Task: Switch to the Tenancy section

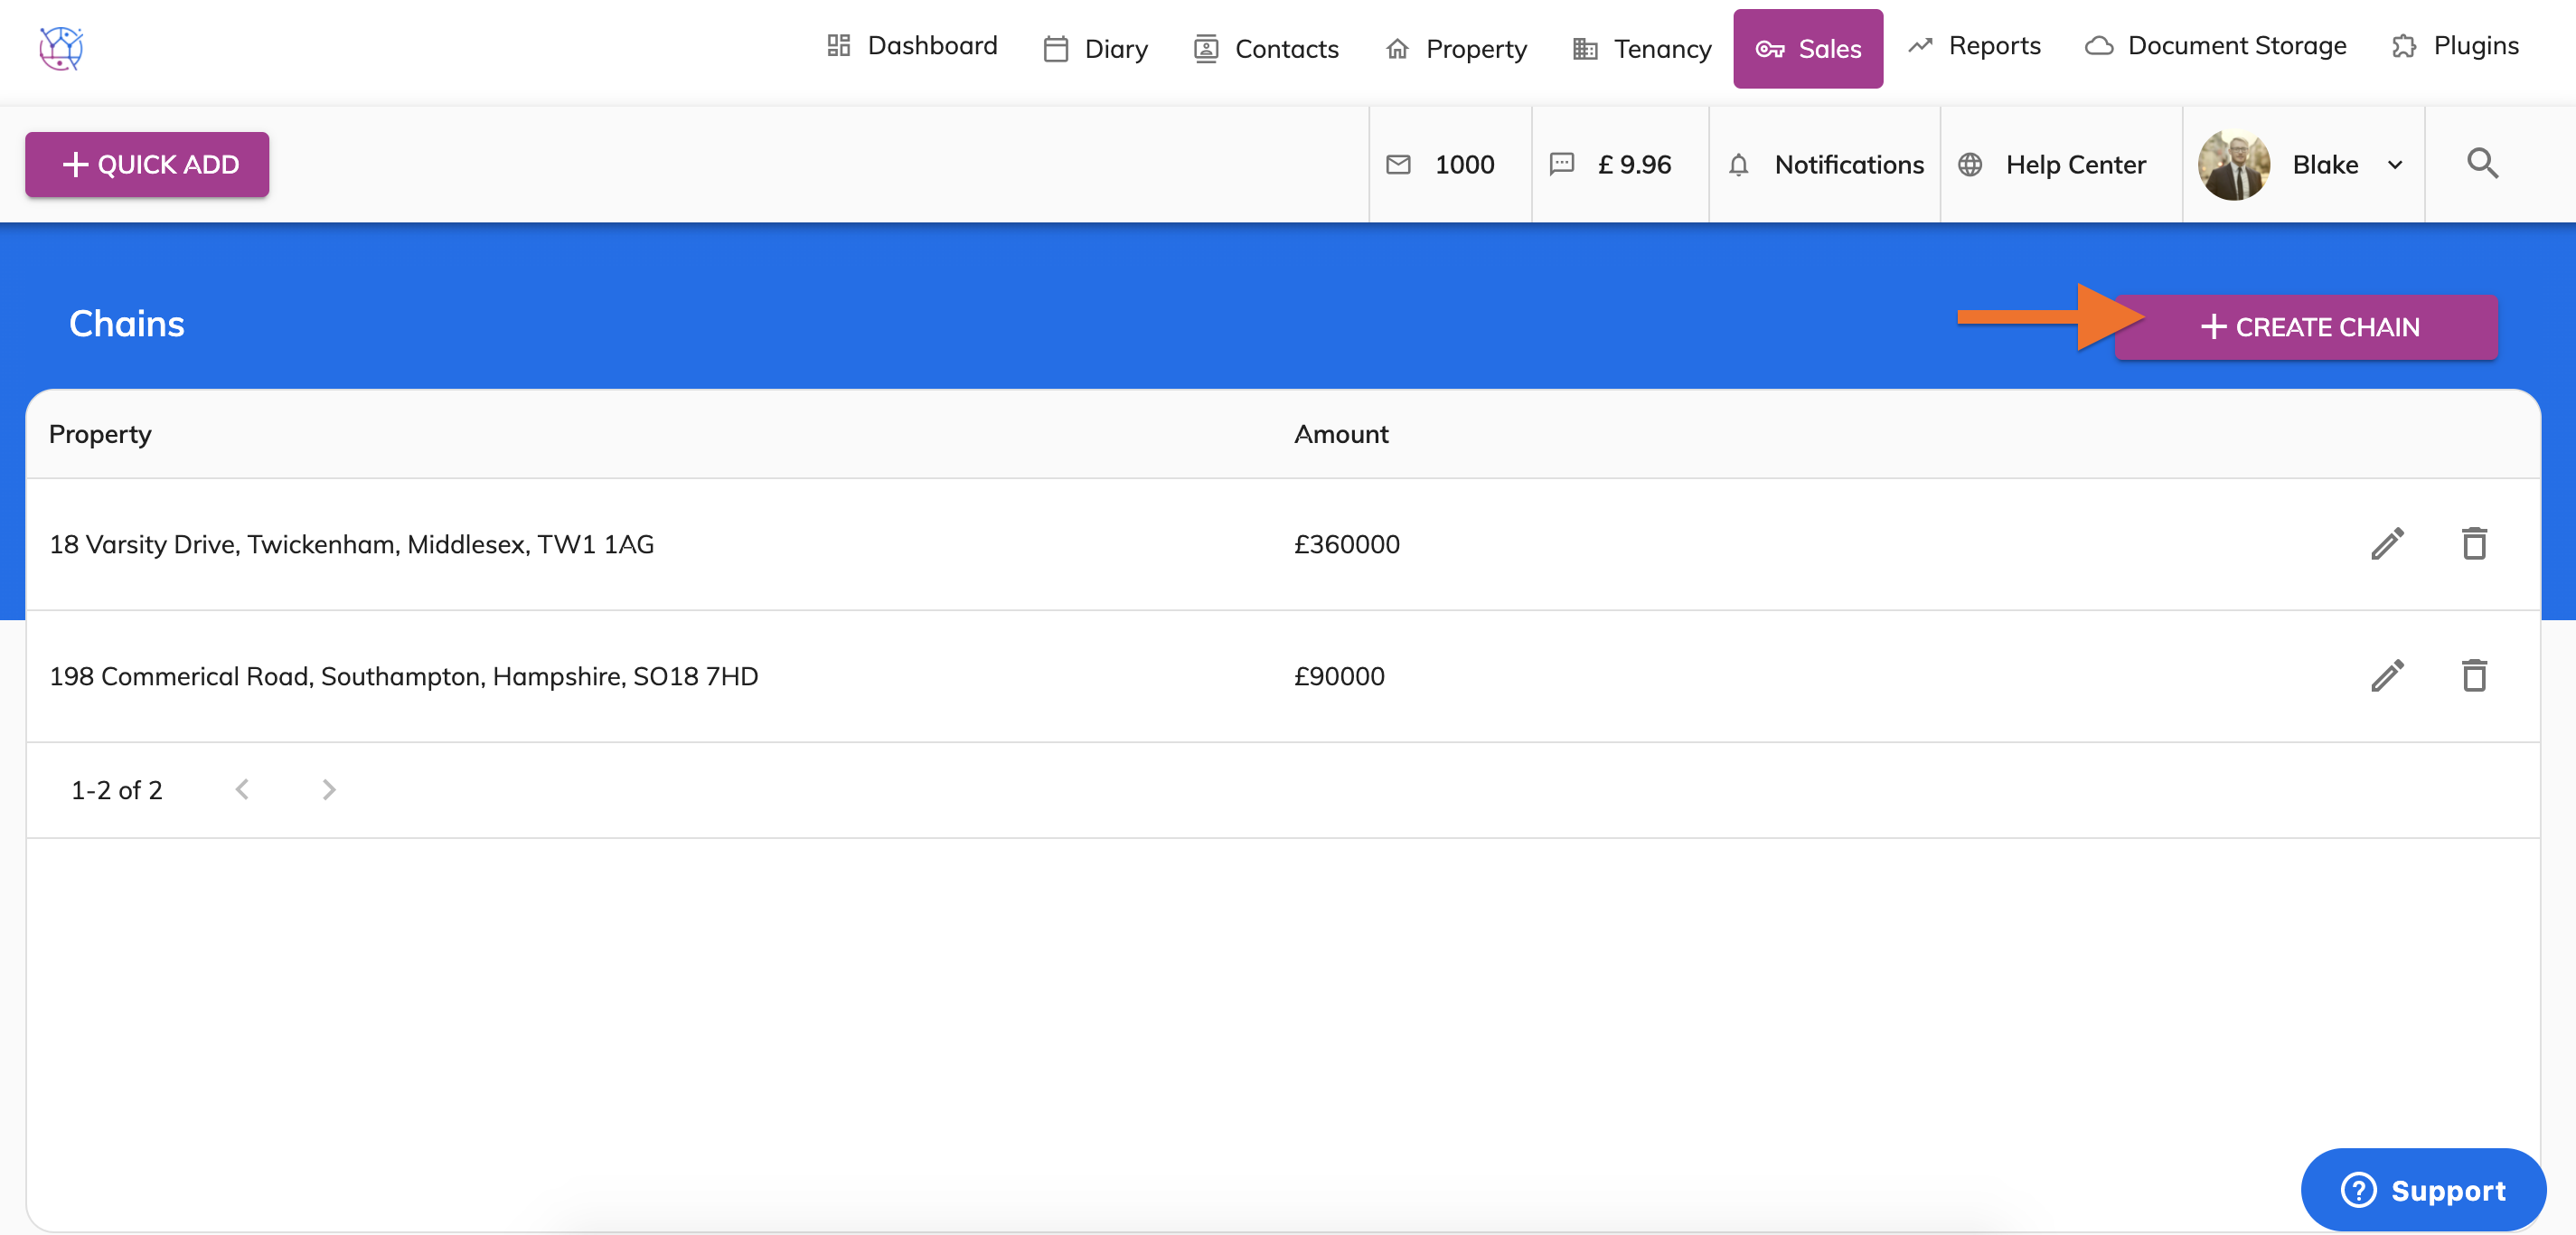Action: coord(1642,49)
